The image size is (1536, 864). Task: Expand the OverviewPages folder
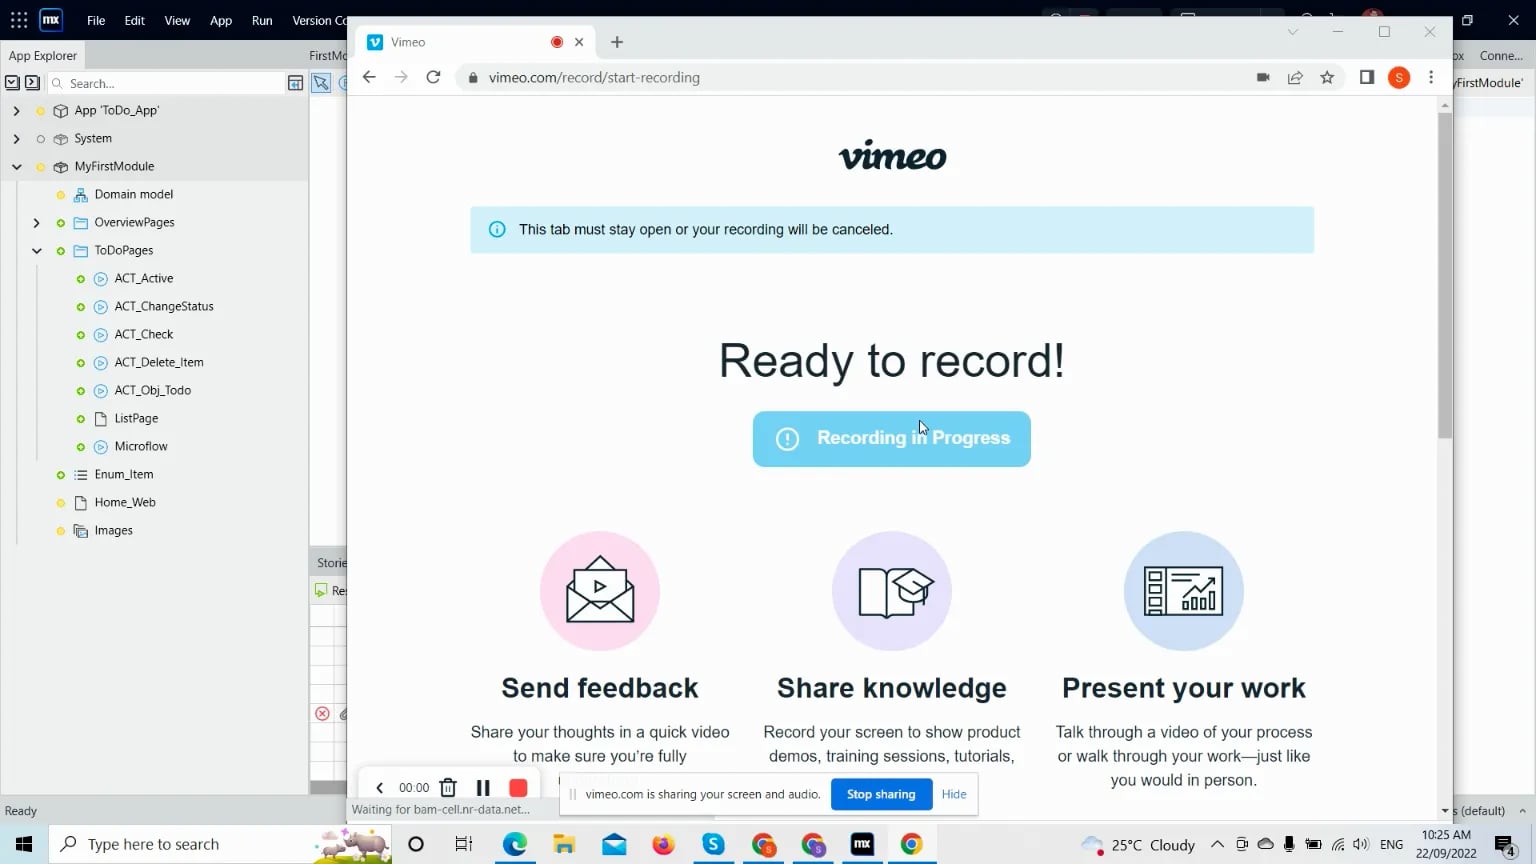click(x=36, y=223)
